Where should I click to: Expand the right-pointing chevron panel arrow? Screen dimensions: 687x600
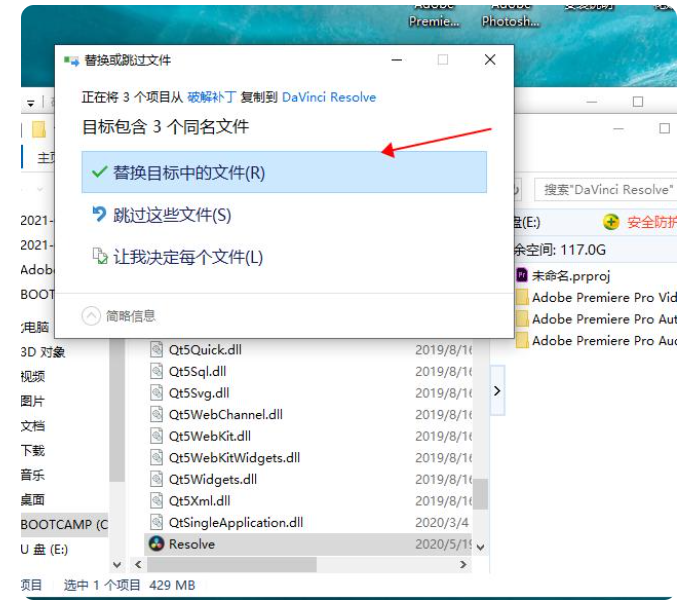(x=497, y=392)
